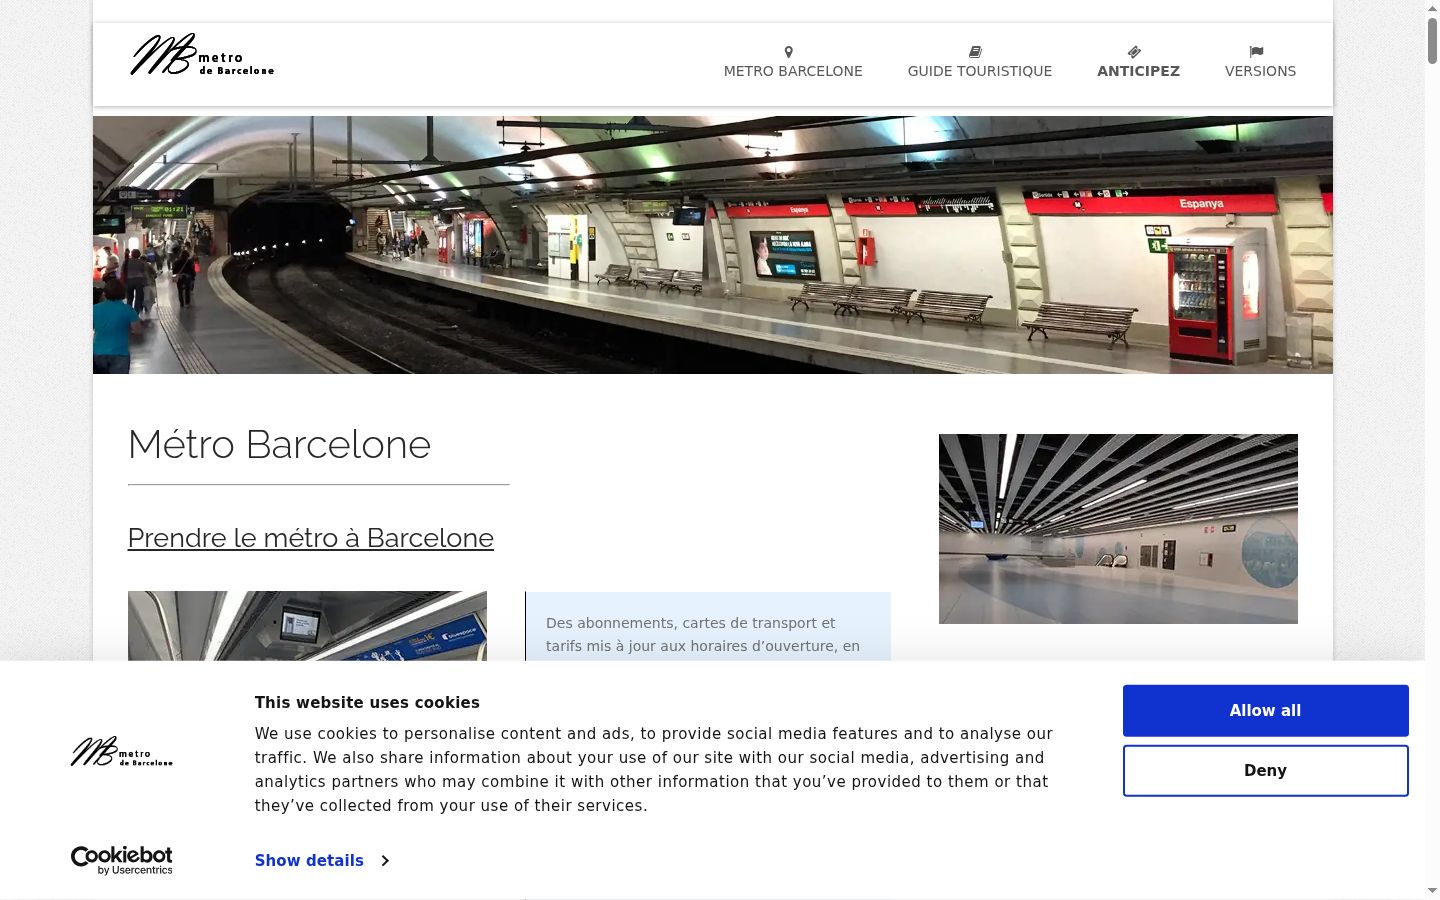Open the METRO BARCELONE menu

793,71
